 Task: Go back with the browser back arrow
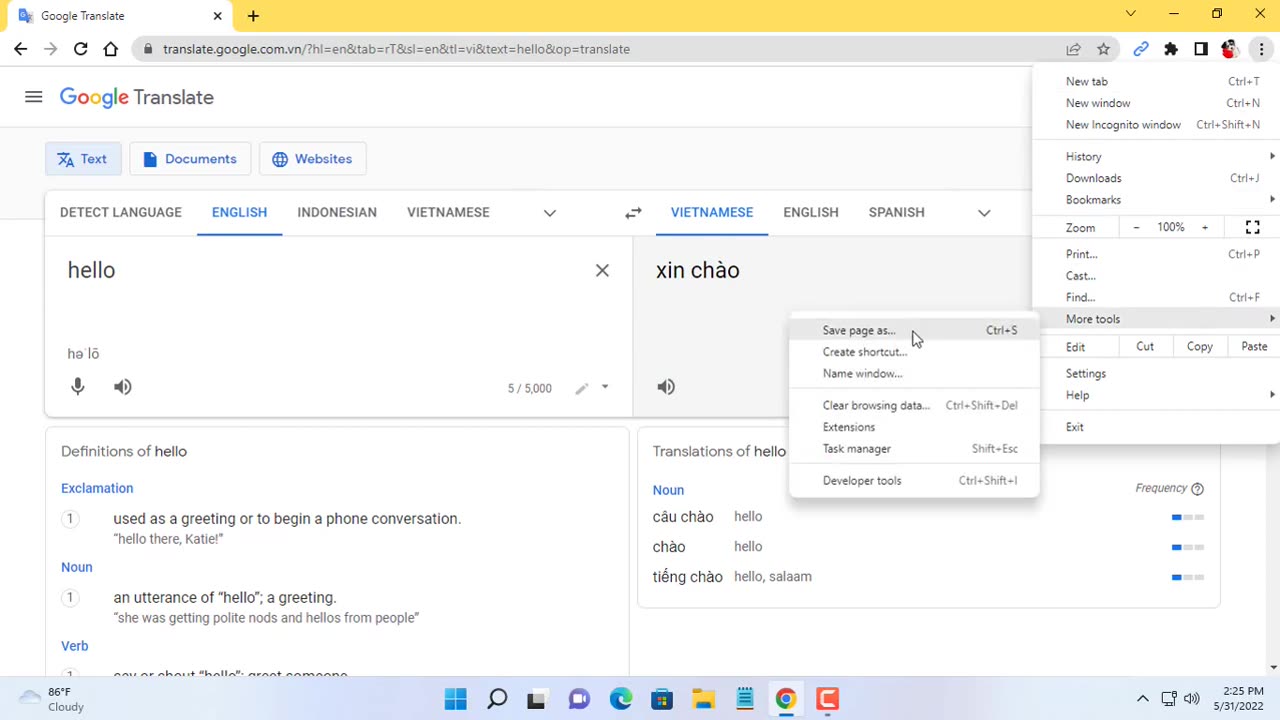pyautogui.click(x=21, y=49)
